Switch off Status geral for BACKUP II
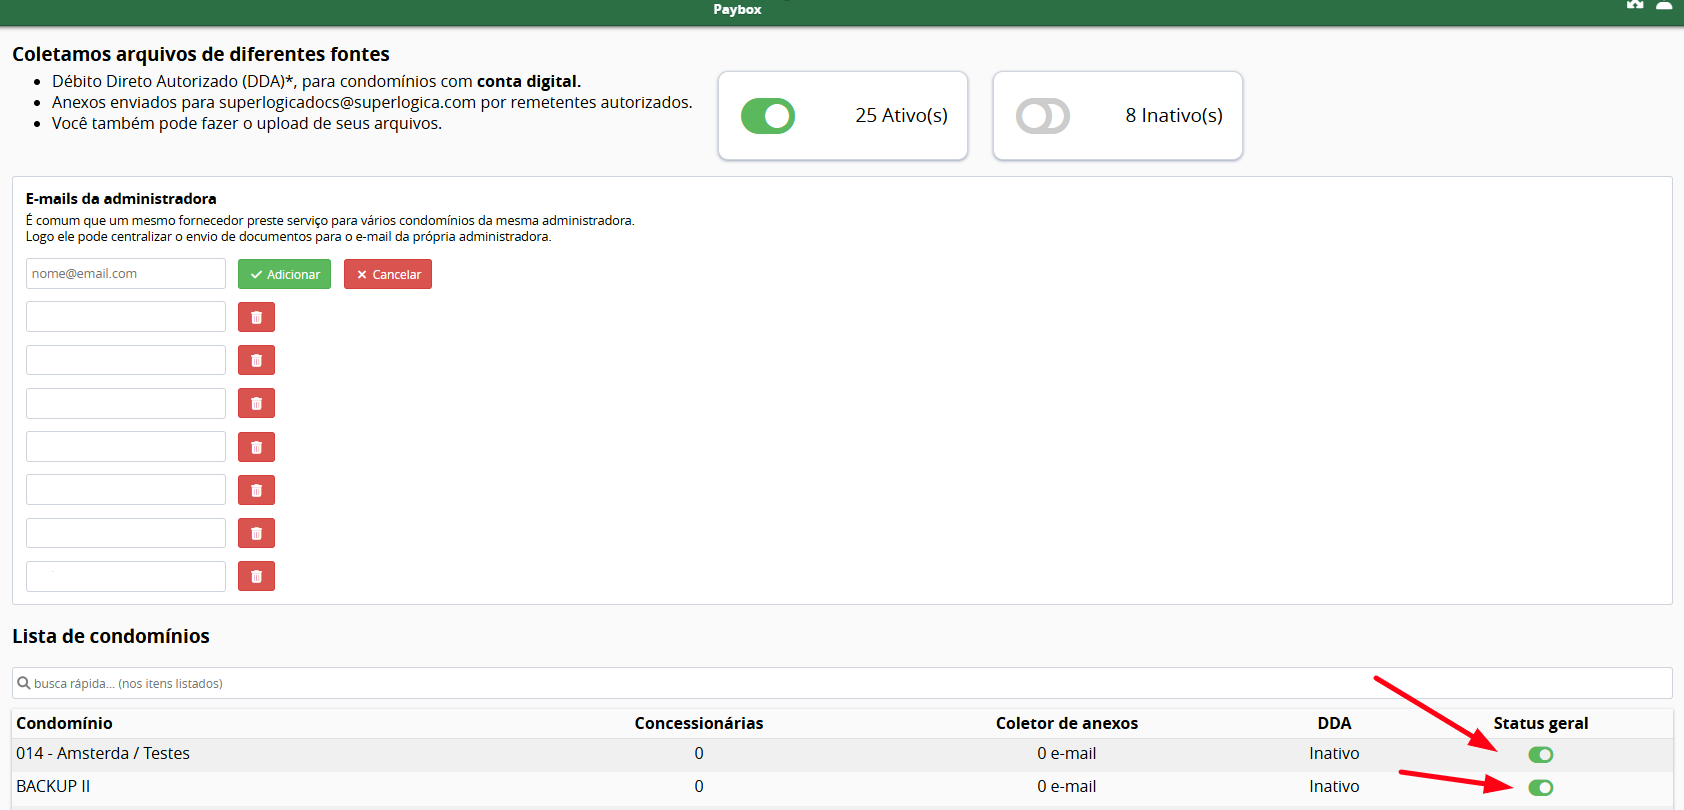The image size is (1684, 810). pyautogui.click(x=1540, y=788)
